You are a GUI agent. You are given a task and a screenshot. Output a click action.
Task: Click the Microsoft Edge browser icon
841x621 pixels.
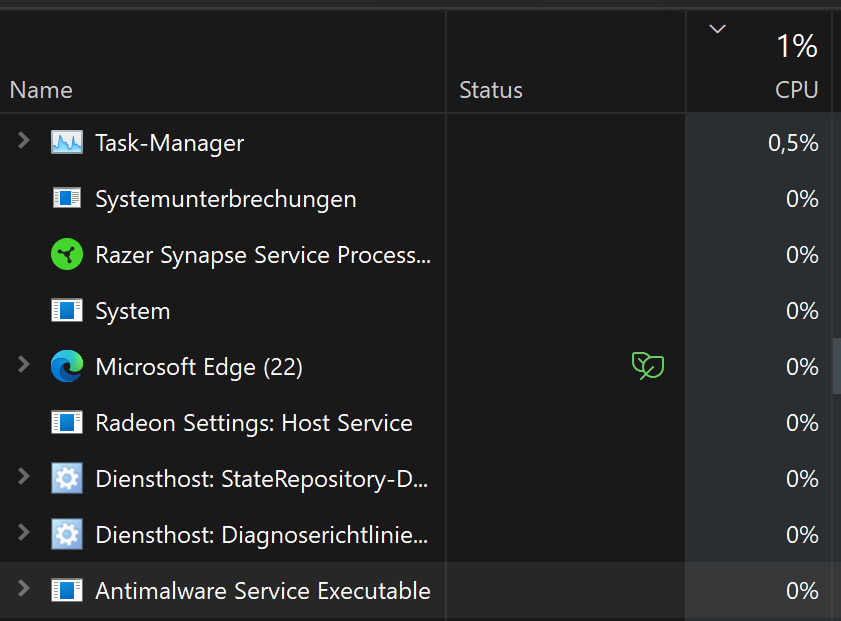(x=67, y=367)
